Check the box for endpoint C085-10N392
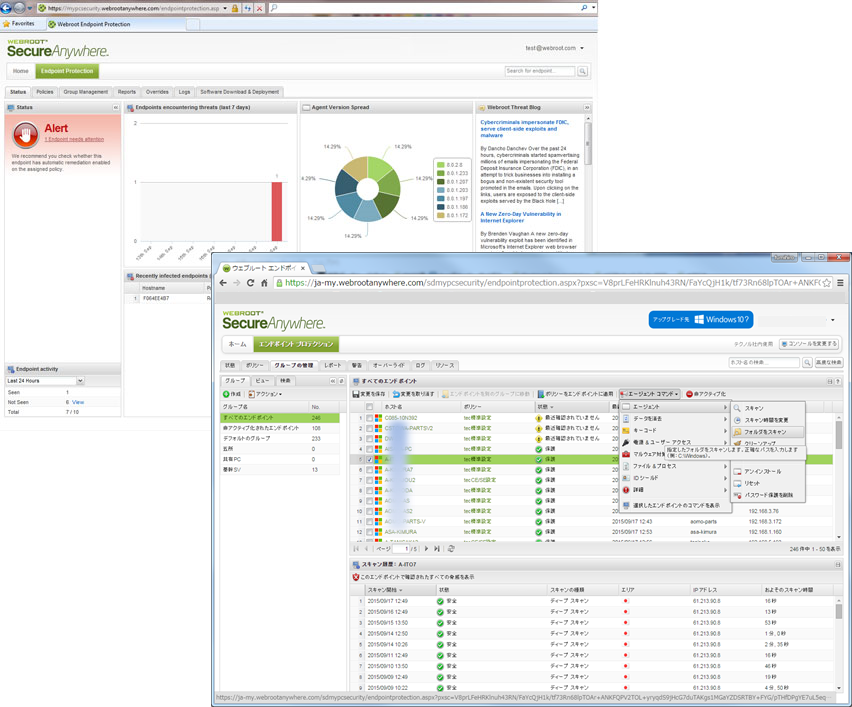Viewport: 852px width, 707px height. click(x=369, y=418)
